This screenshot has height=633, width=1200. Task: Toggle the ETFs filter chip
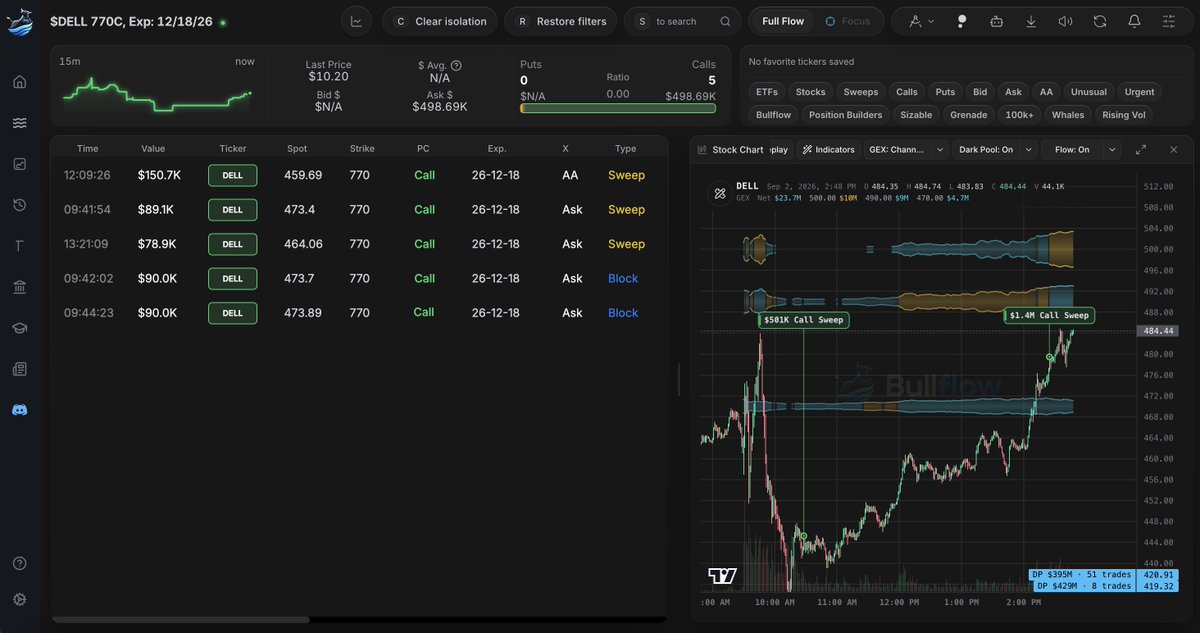click(767, 92)
